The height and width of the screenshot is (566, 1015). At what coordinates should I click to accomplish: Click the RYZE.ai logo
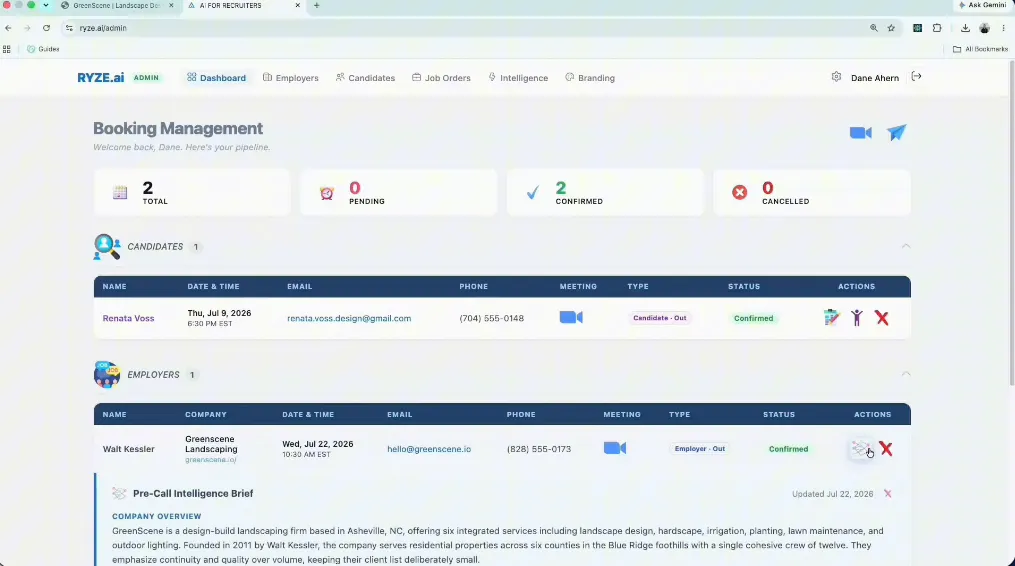click(100, 78)
